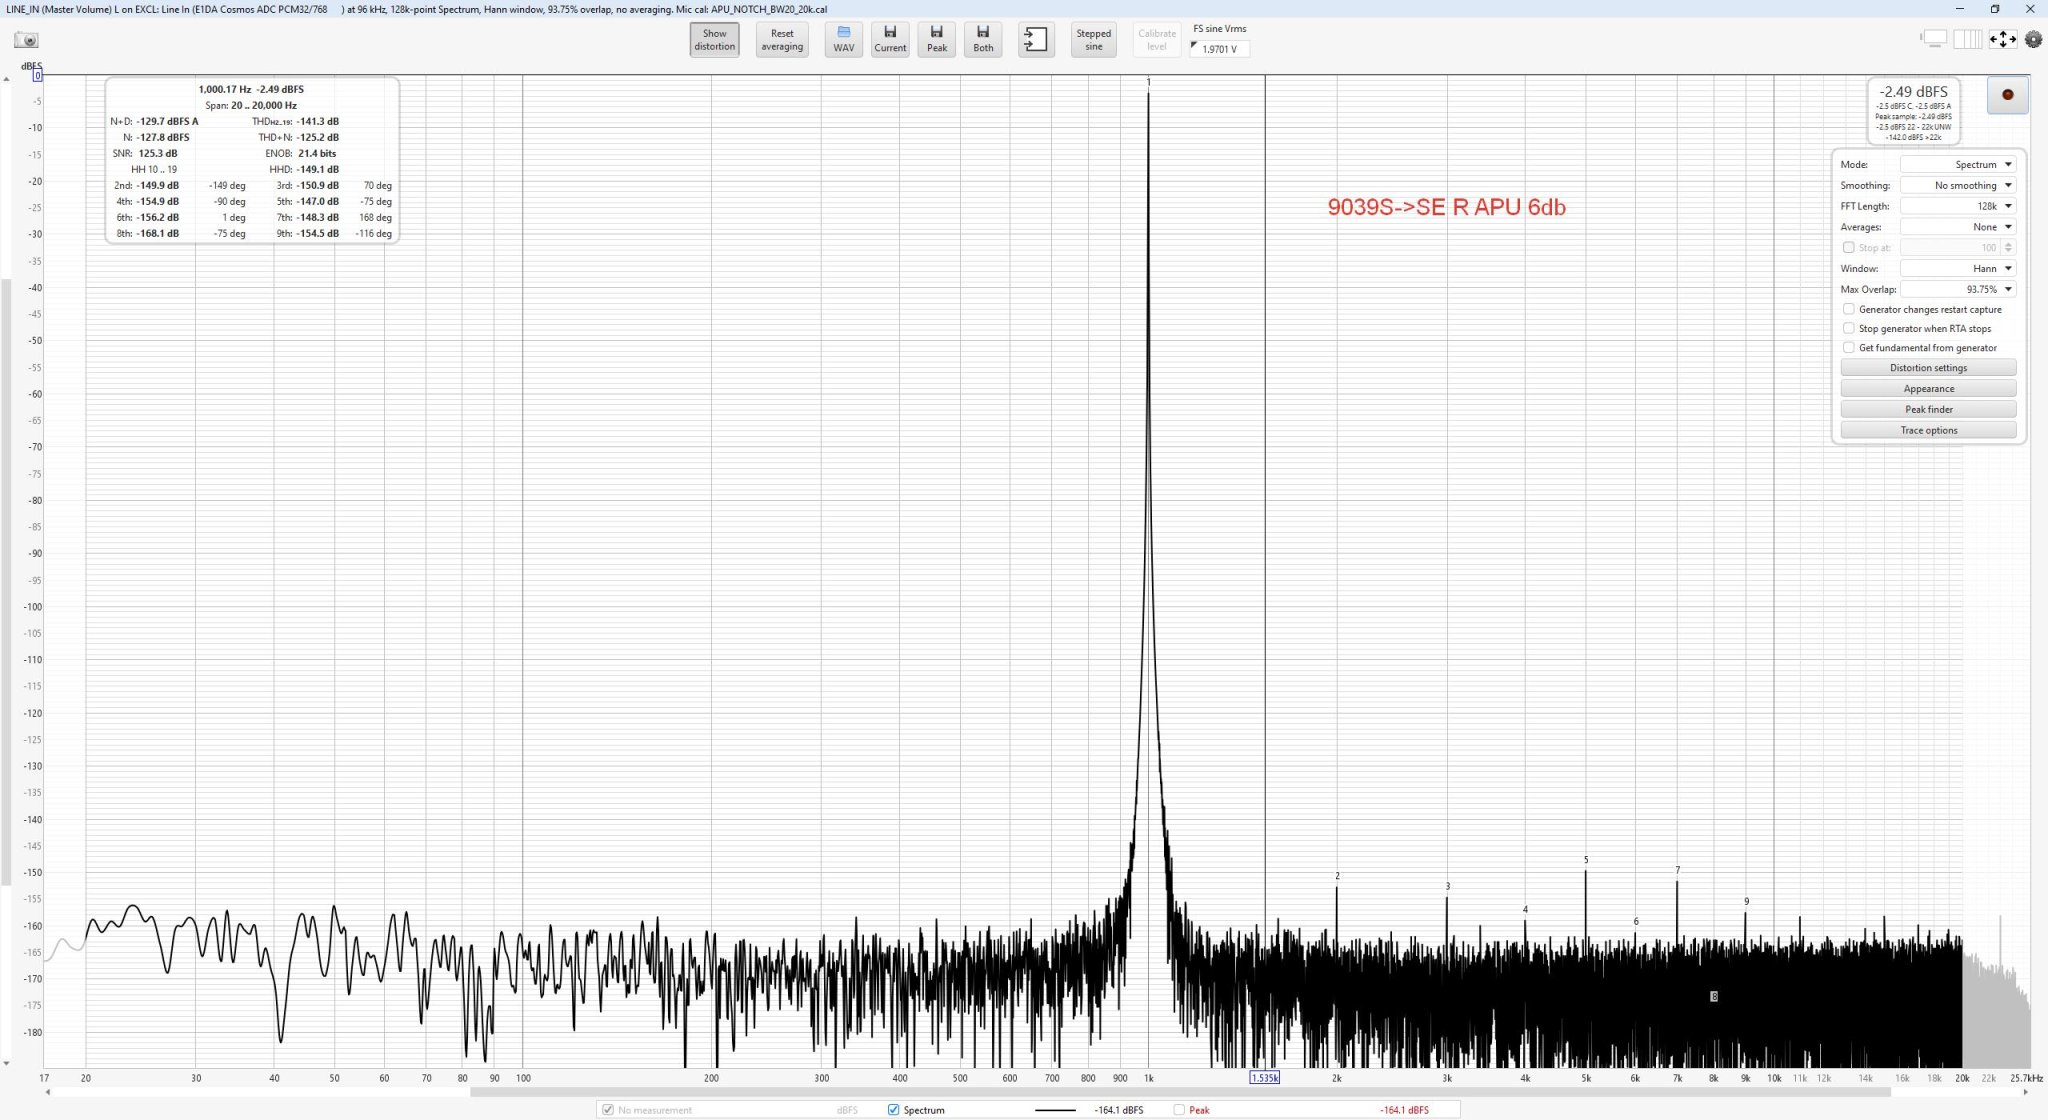Enable the Stop at checkbox
Image resolution: width=2048 pixels, height=1120 pixels.
click(1848, 247)
